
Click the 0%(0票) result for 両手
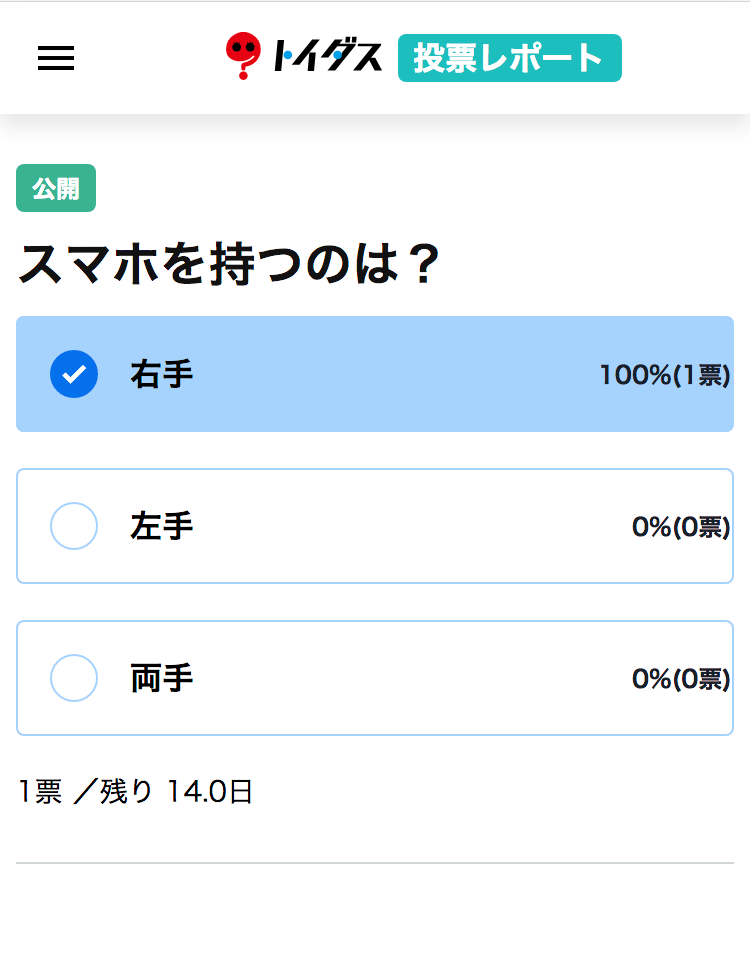click(x=681, y=679)
